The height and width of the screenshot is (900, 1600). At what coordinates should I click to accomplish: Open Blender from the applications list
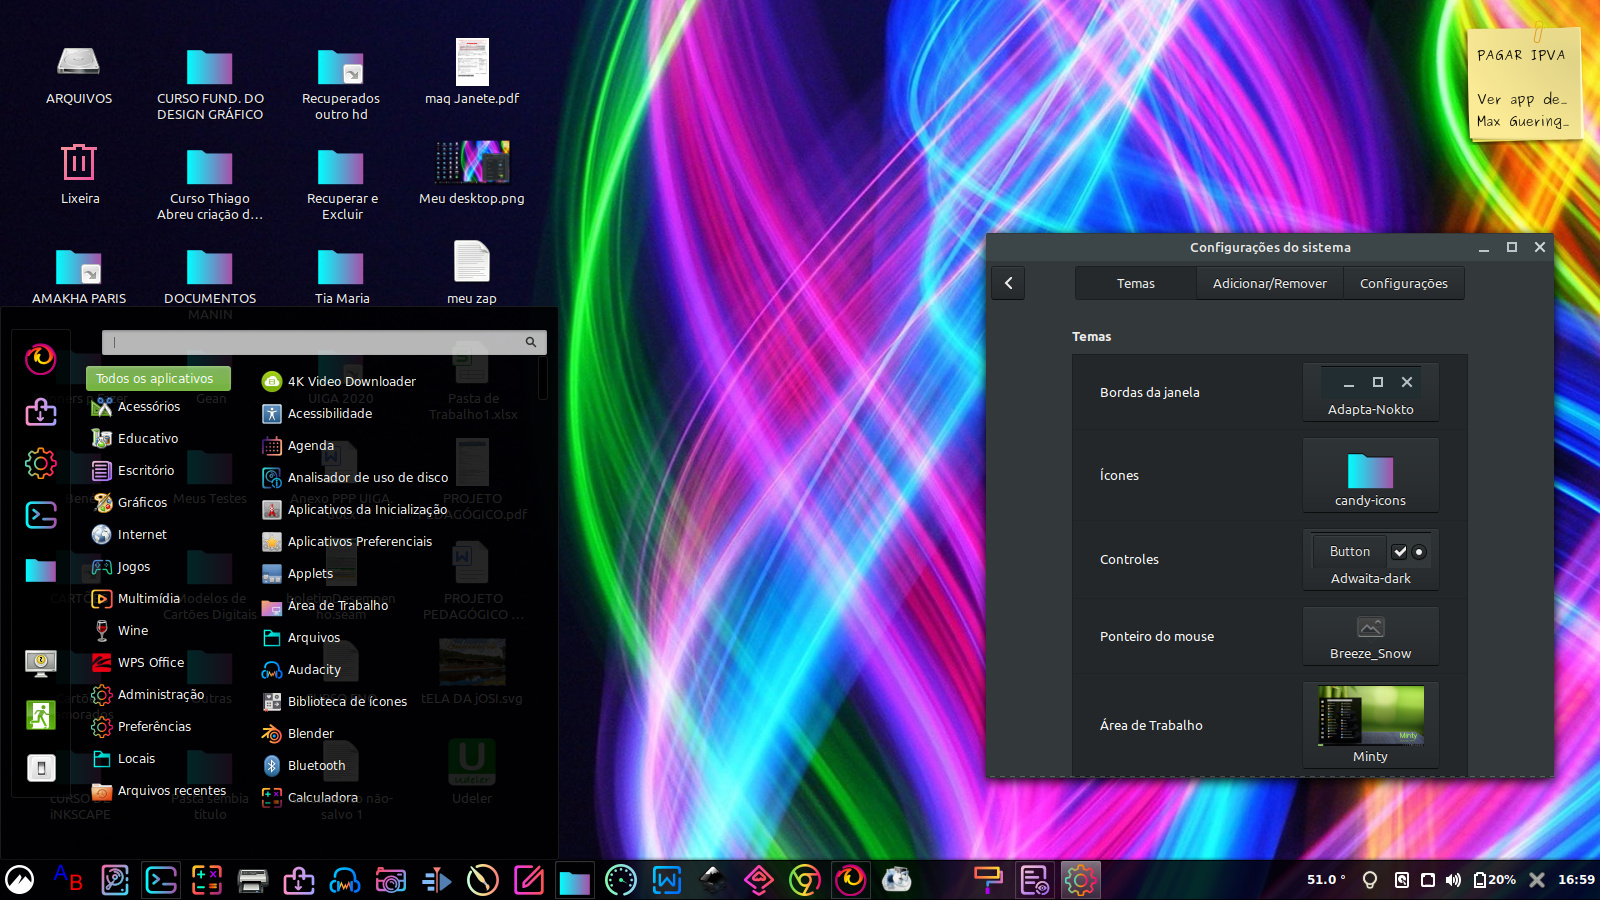pyautogui.click(x=310, y=734)
